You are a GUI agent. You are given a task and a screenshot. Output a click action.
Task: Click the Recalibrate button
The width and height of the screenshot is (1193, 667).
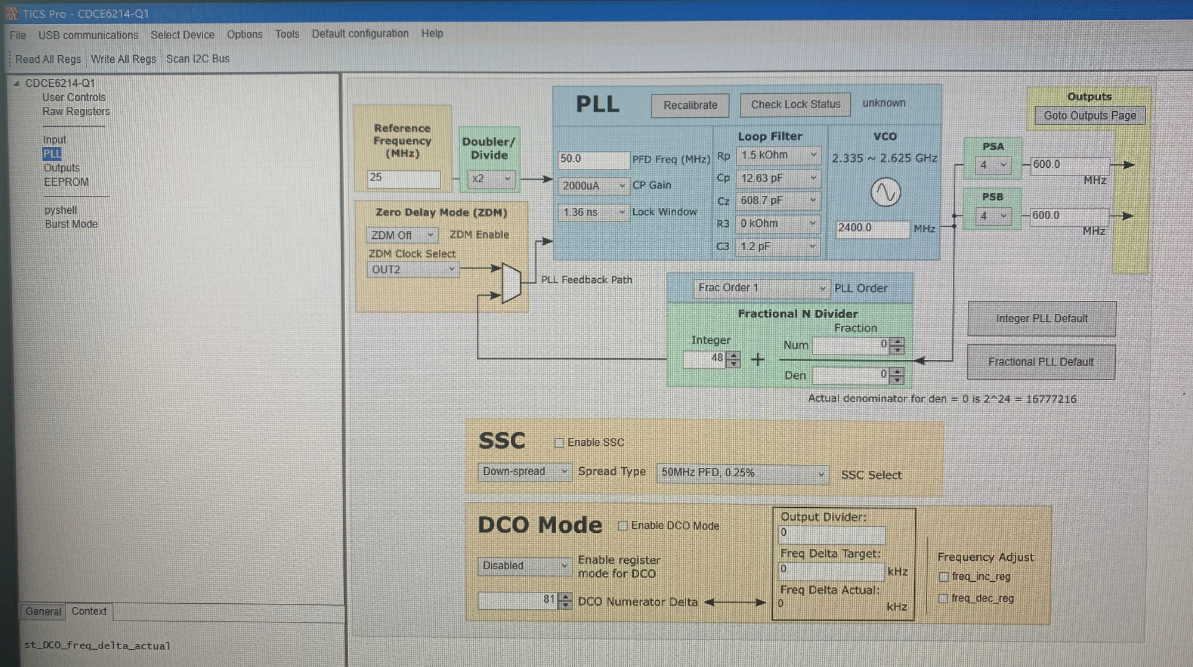(690, 106)
